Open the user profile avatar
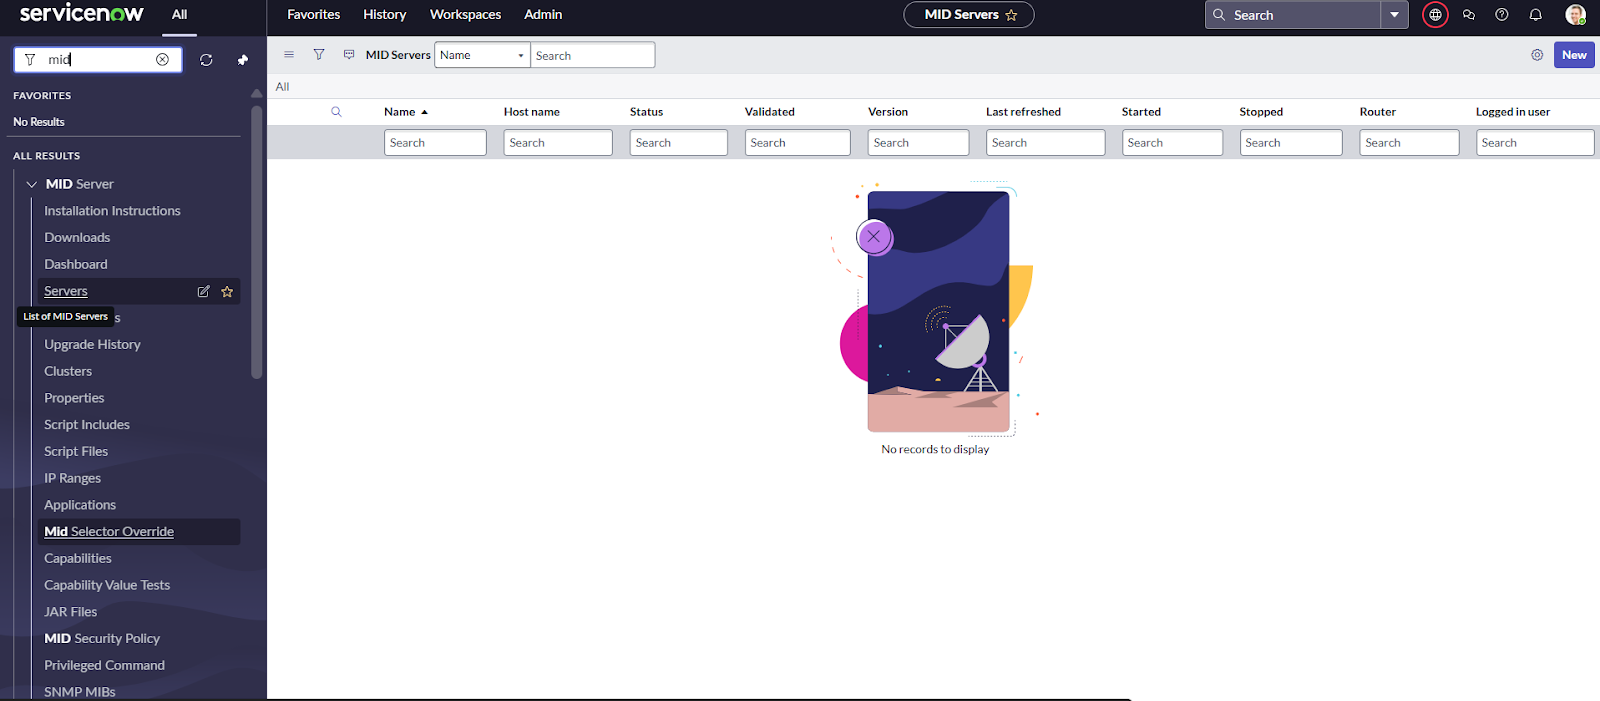The width and height of the screenshot is (1600, 701). 1575,15
